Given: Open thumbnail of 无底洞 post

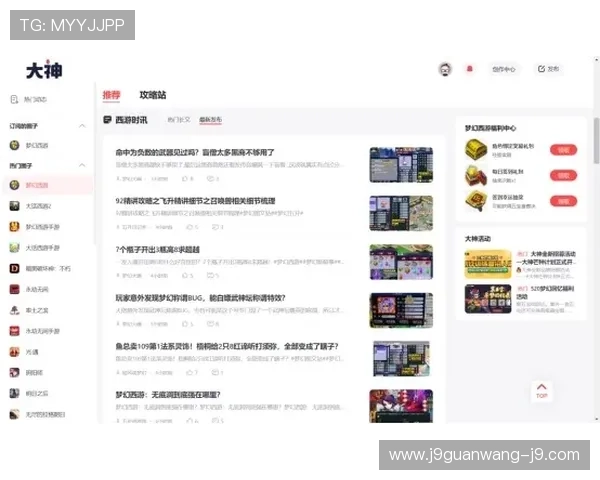Looking at the screenshot, I should (x=401, y=406).
